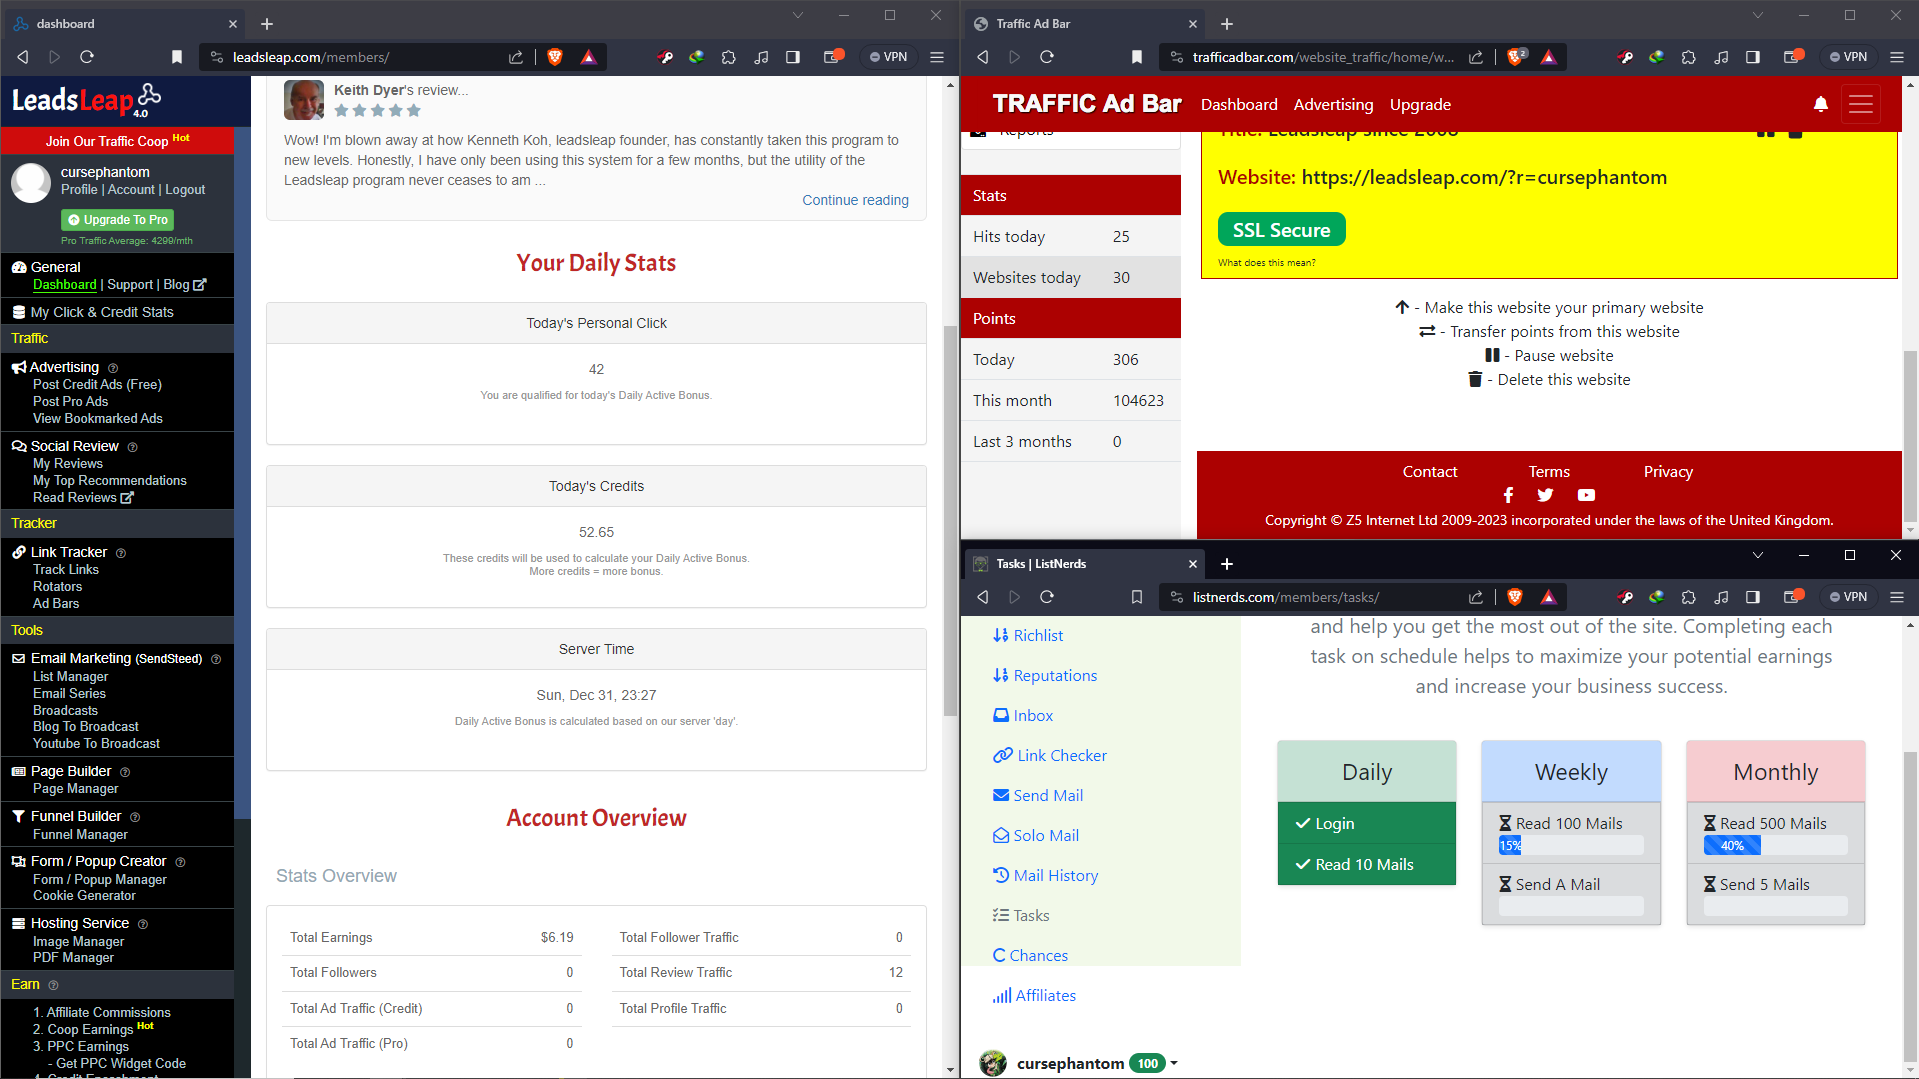
Task: Click media music note icon in ListNerds toolbar
Action: (x=1721, y=597)
